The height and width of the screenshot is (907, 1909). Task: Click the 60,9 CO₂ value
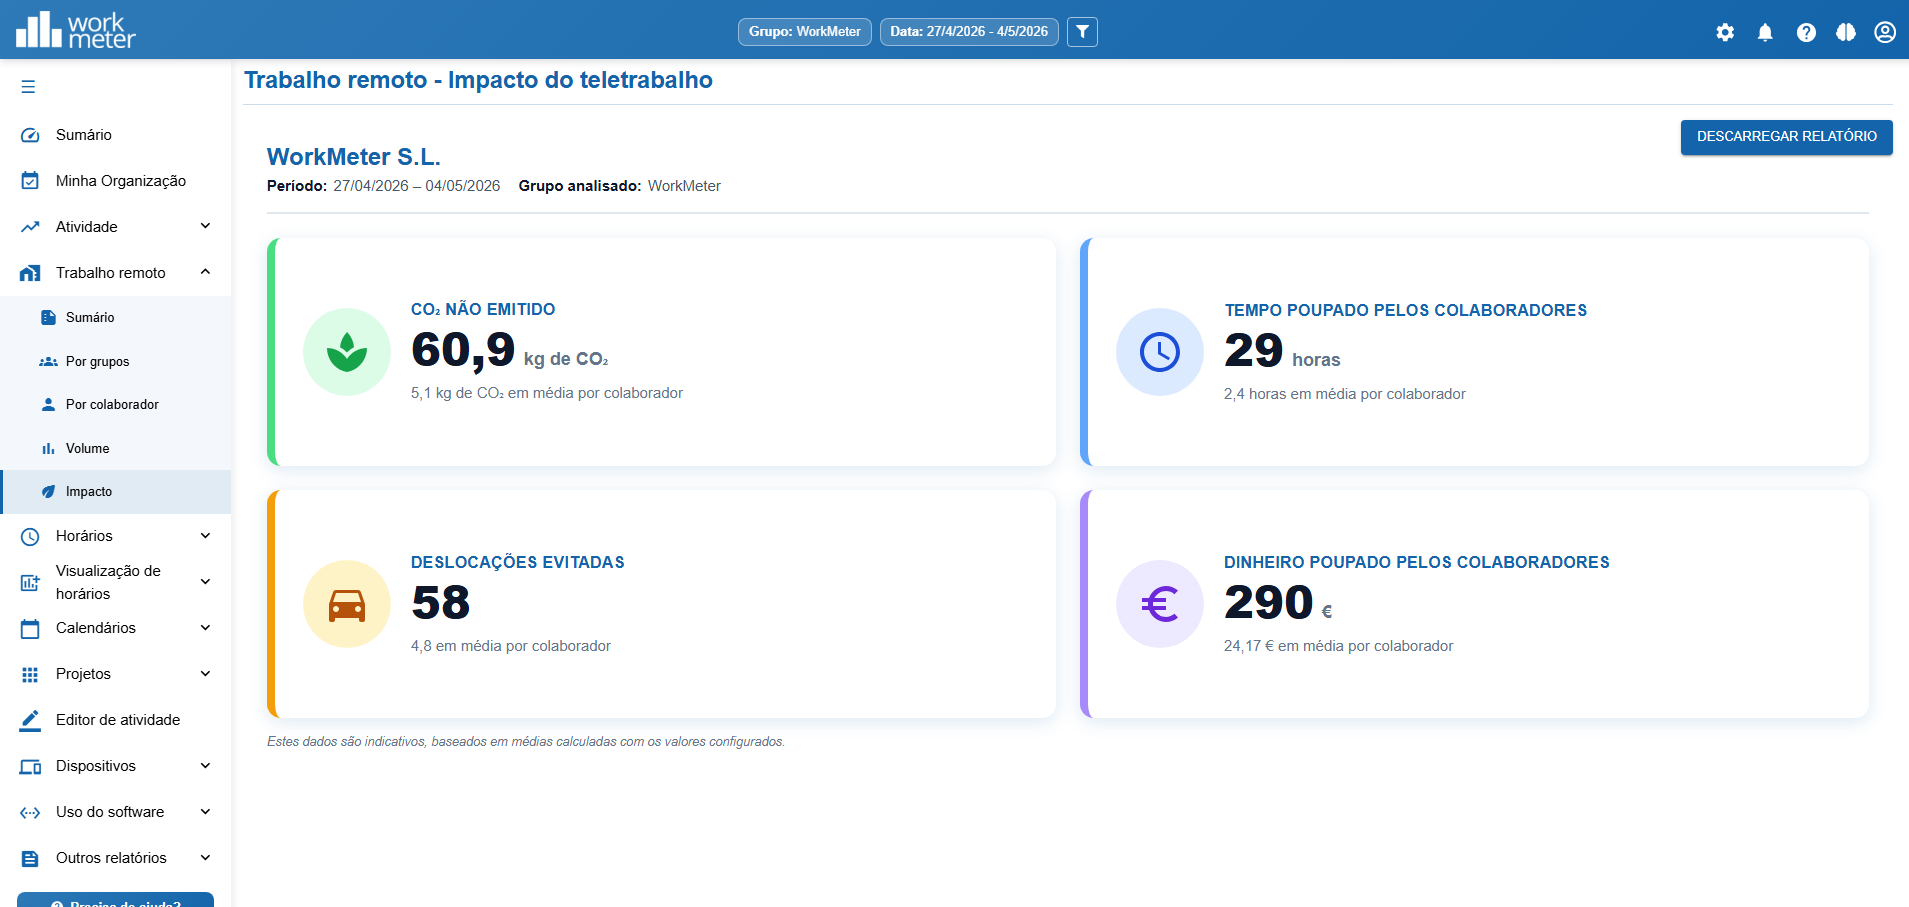pos(463,350)
